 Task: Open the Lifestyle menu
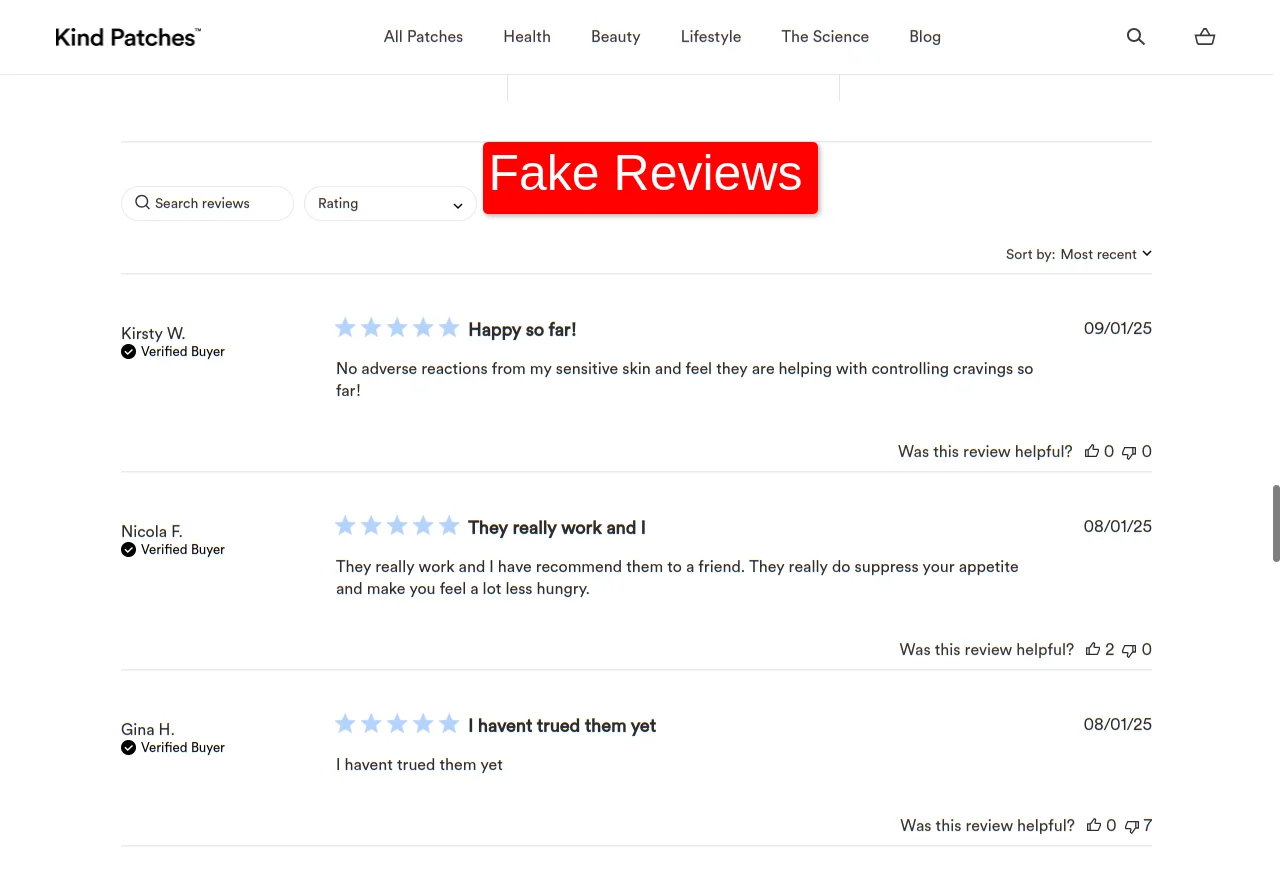[711, 37]
